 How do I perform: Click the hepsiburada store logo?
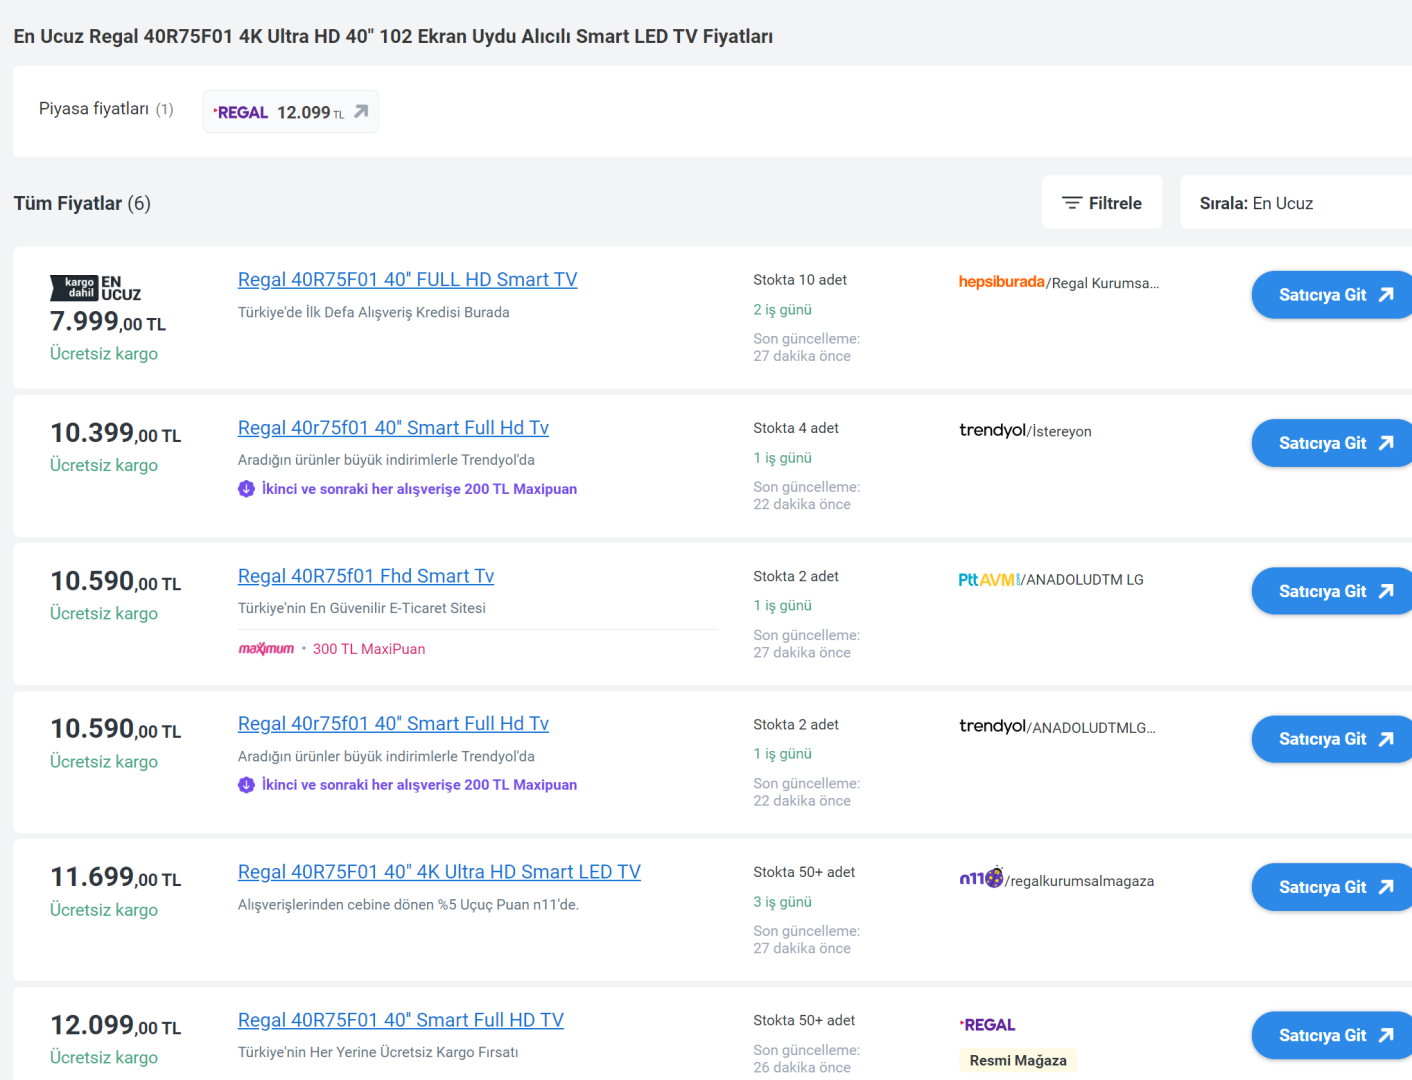coord(1001,282)
